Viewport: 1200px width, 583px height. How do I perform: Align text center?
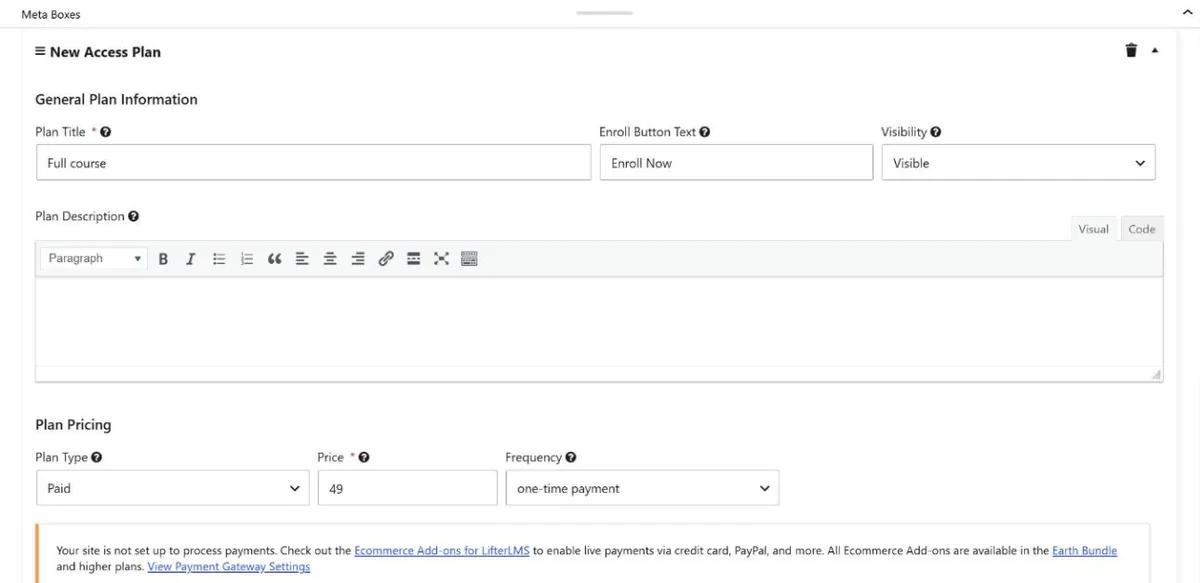[330, 259]
